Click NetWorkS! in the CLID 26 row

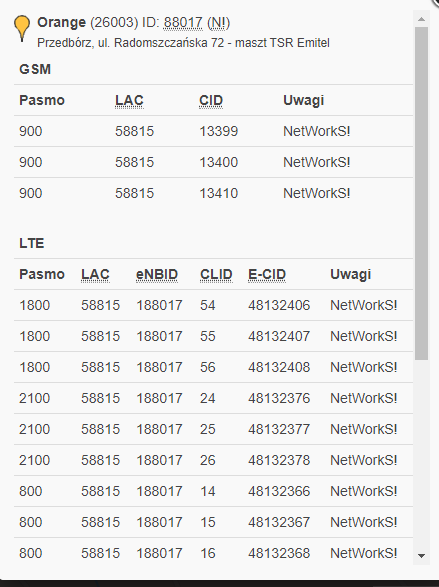pos(363,461)
